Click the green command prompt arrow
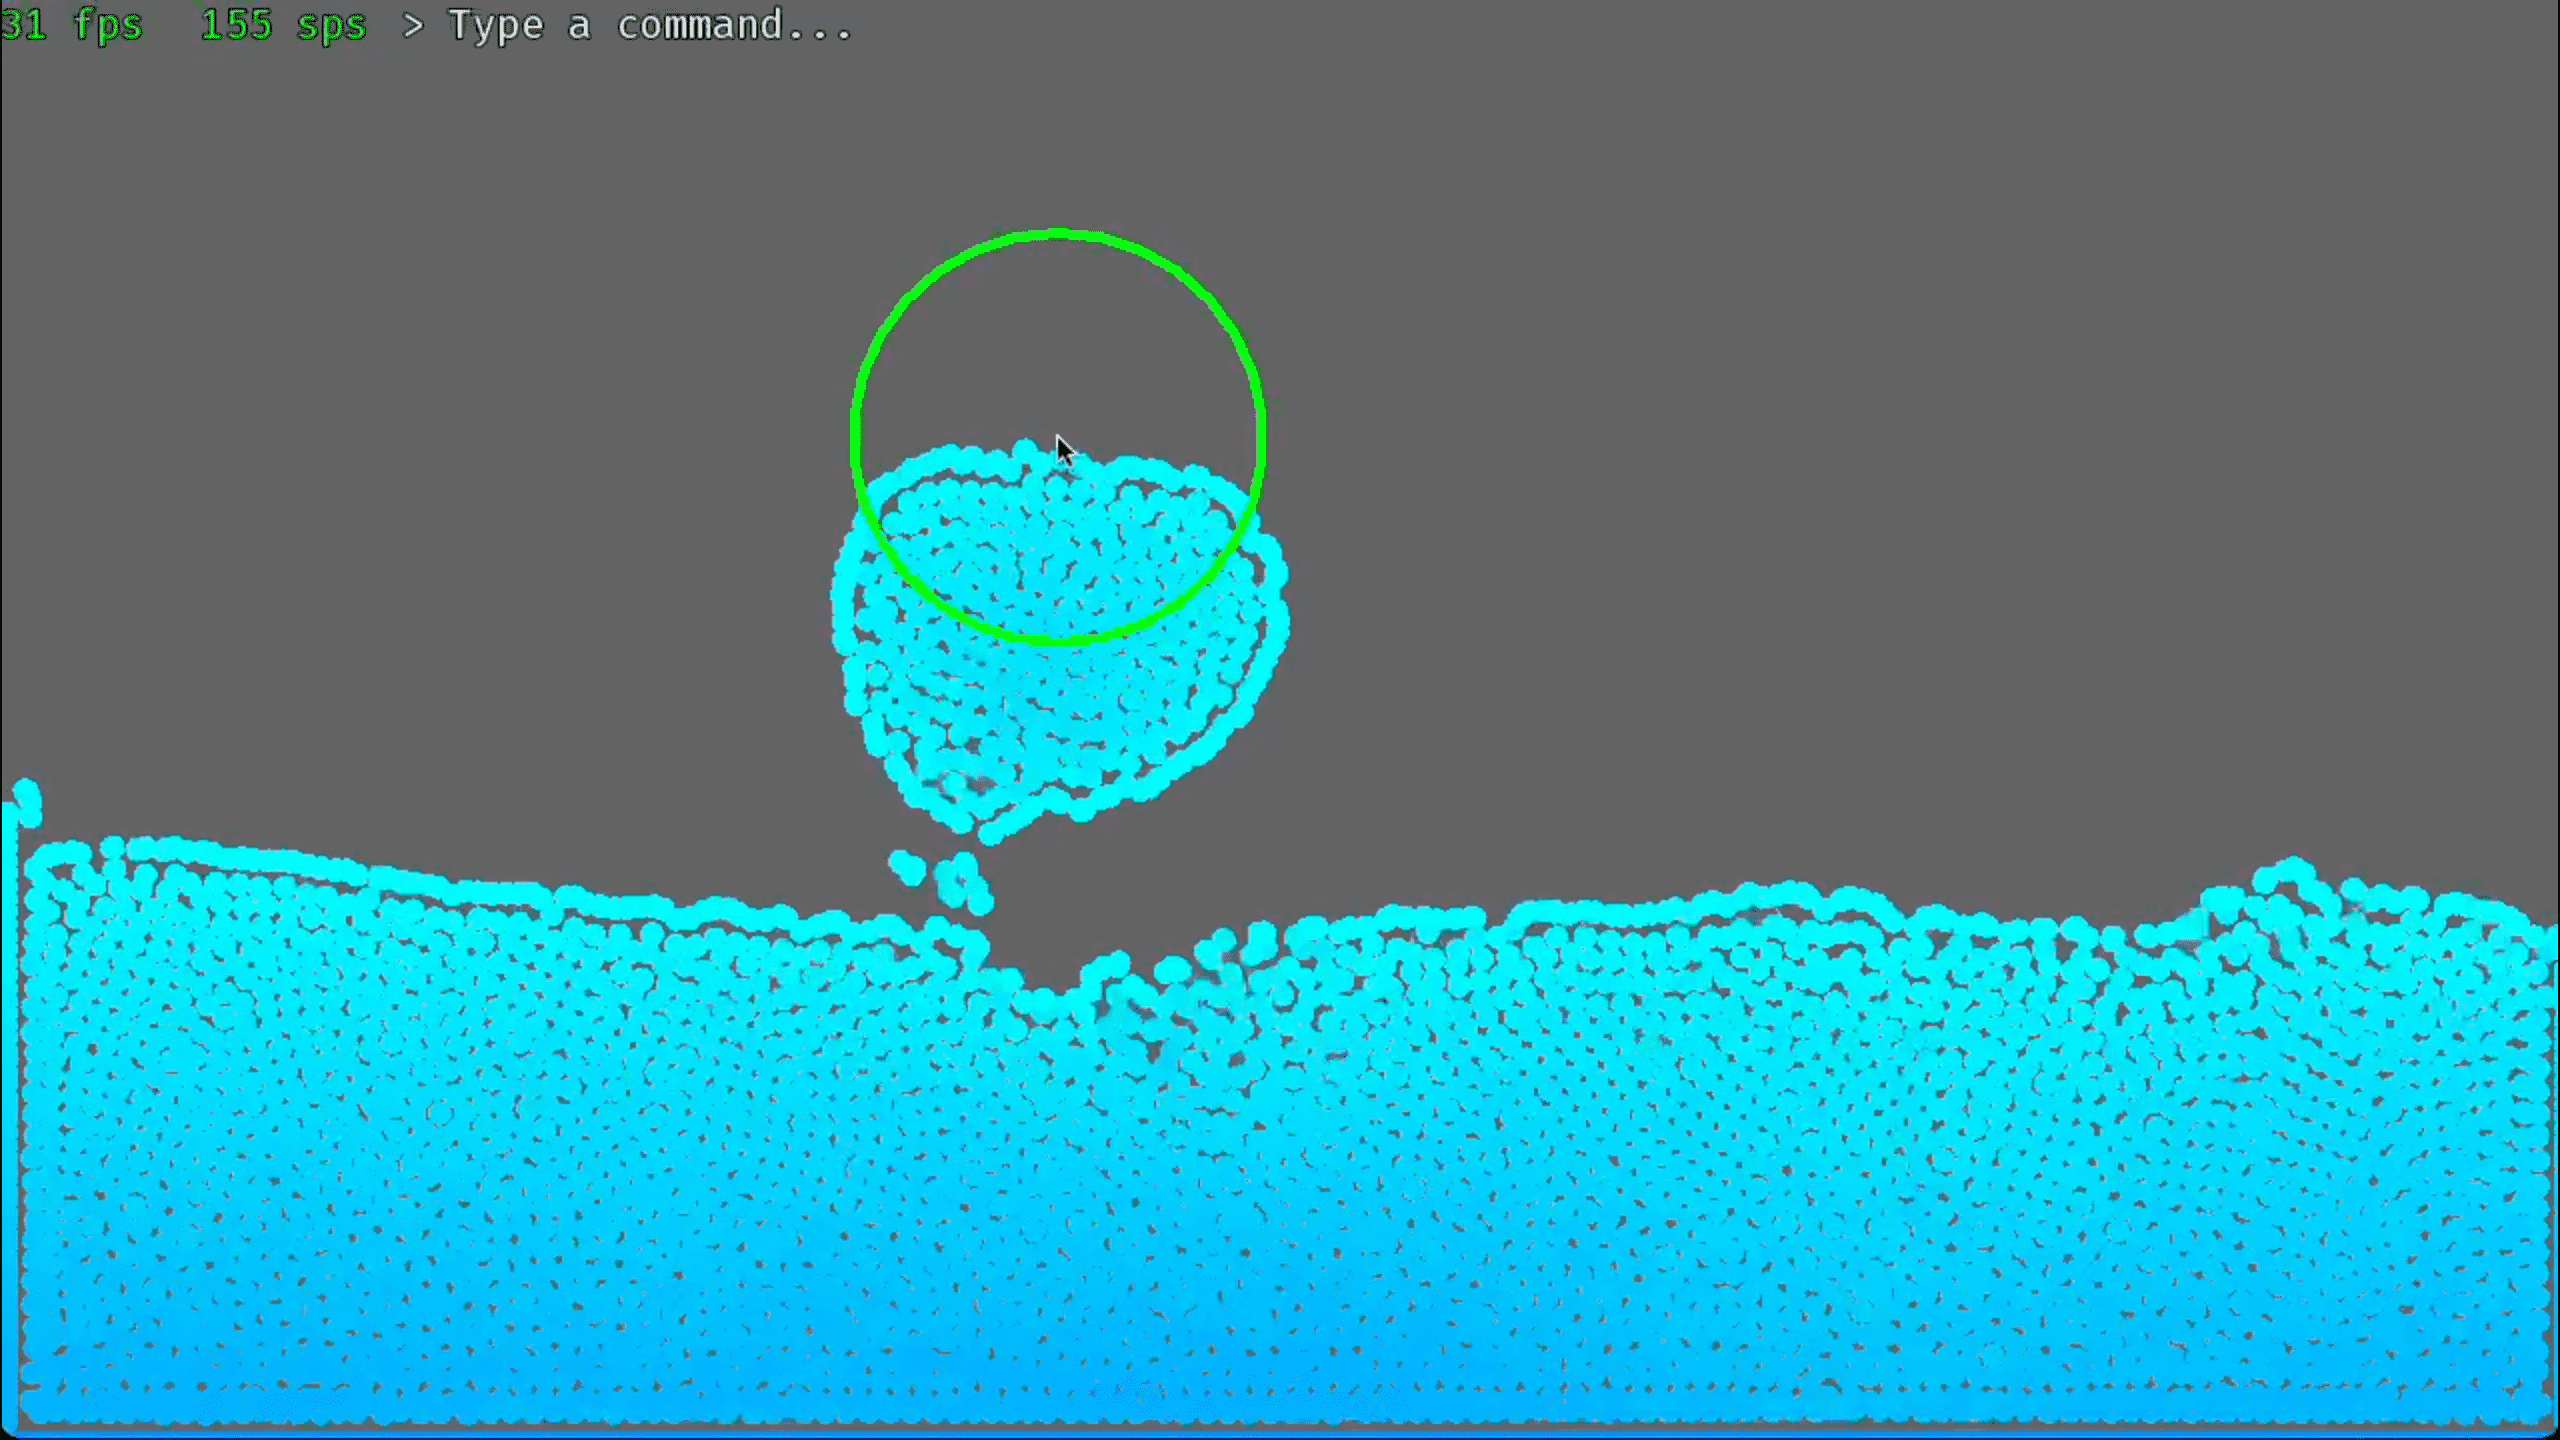This screenshot has height=1440, width=2560. (411, 25)
